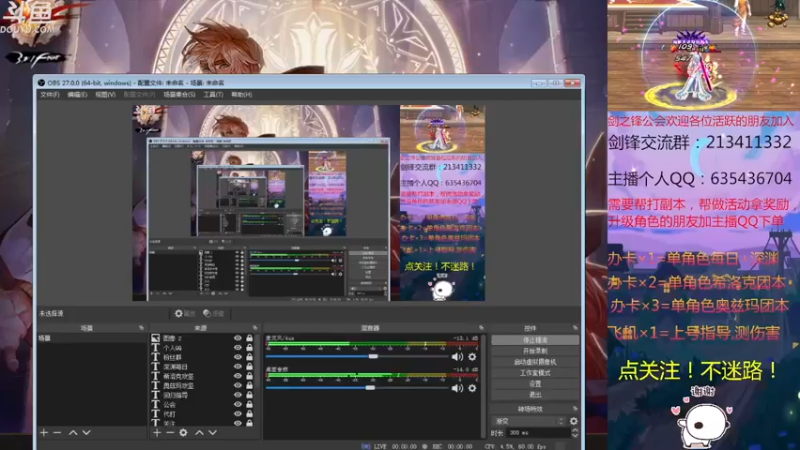Lock toggle for 公会 source
Image resolution: width=800 pixels, height=450 pixels.
(x=249, y=404)
